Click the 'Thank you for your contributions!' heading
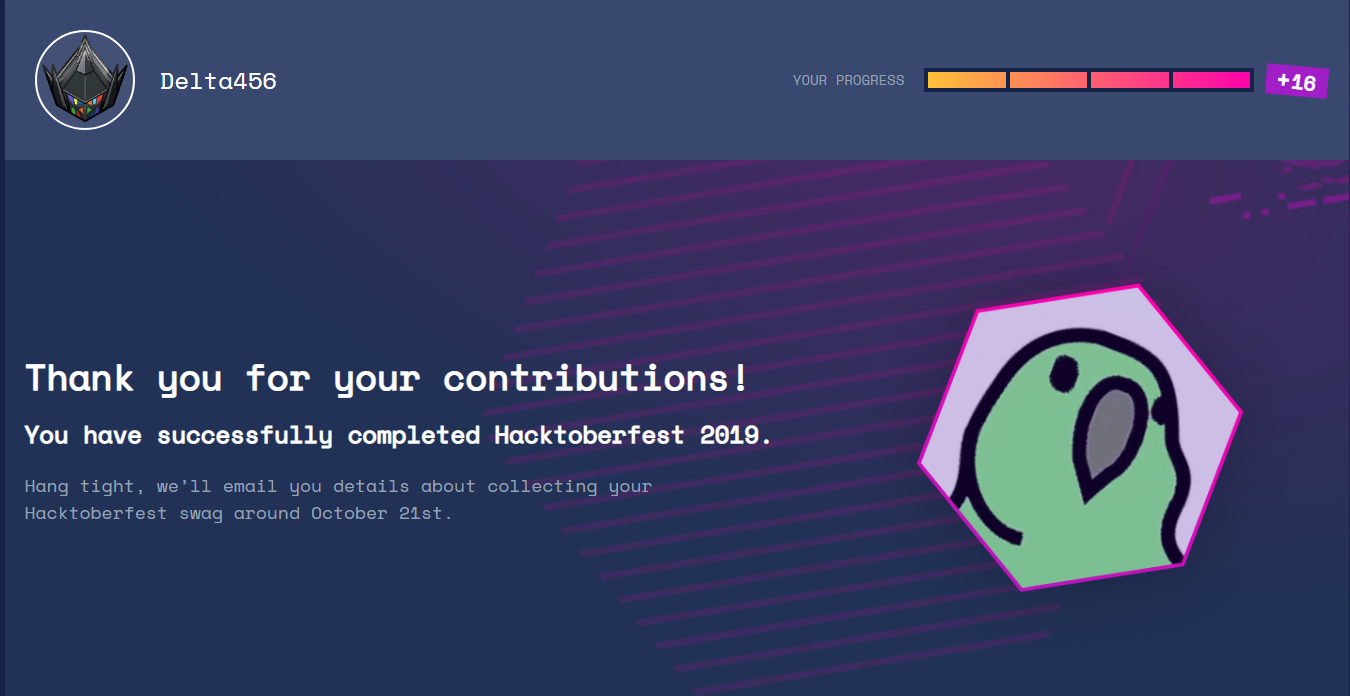1350x696 pixels. point(386,379)
